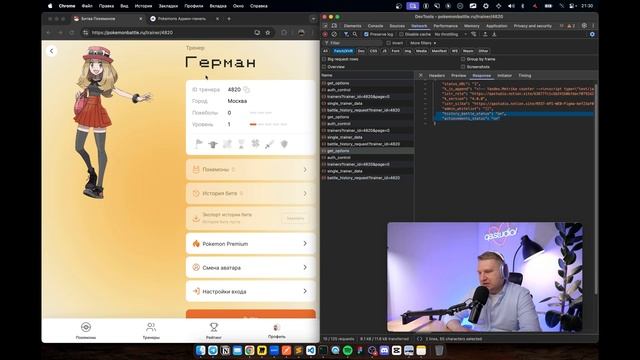This screenshot has width=640, height=360.
Task: Open a new Chrome tab with plus button
Action: 229,19
